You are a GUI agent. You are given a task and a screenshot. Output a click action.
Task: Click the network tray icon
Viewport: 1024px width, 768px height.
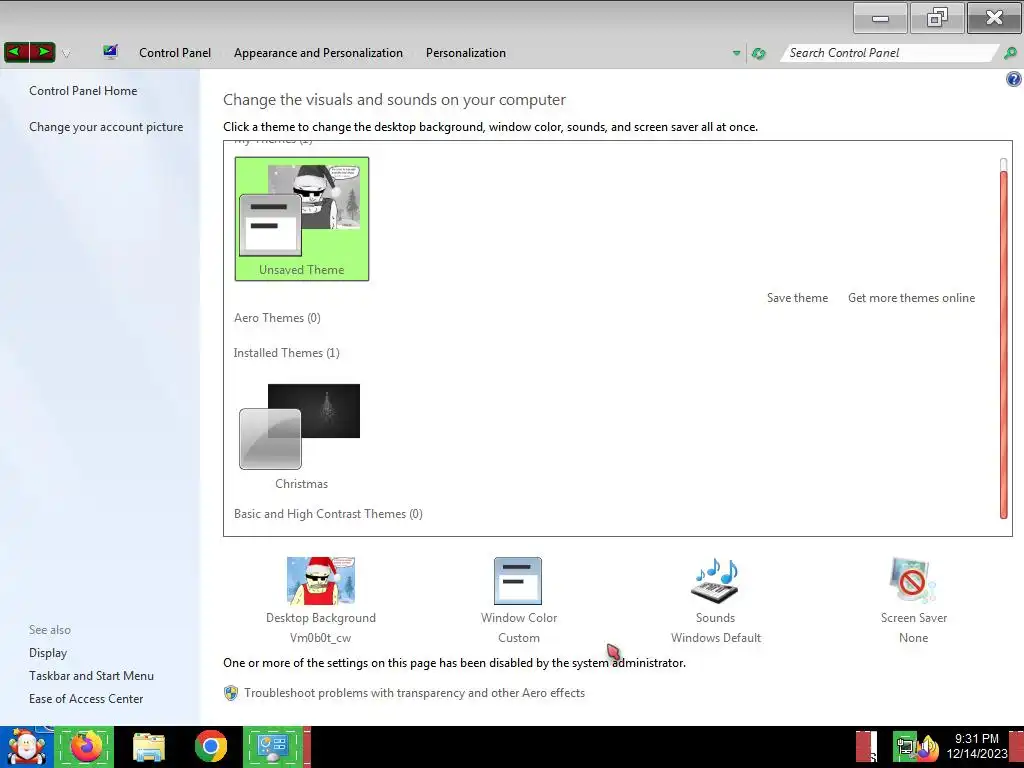(905, 748)
